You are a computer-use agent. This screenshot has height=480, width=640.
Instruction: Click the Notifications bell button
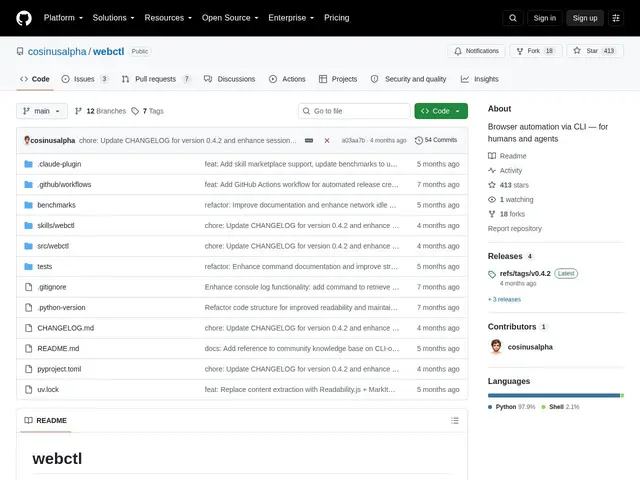pyautogui.click(x=476, y=51)
